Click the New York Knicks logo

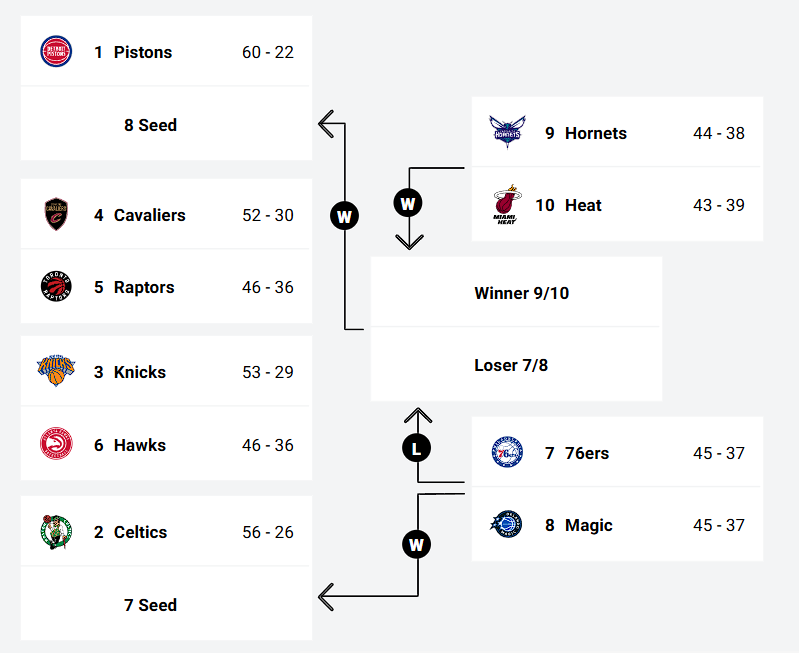(x=56, y=371)
